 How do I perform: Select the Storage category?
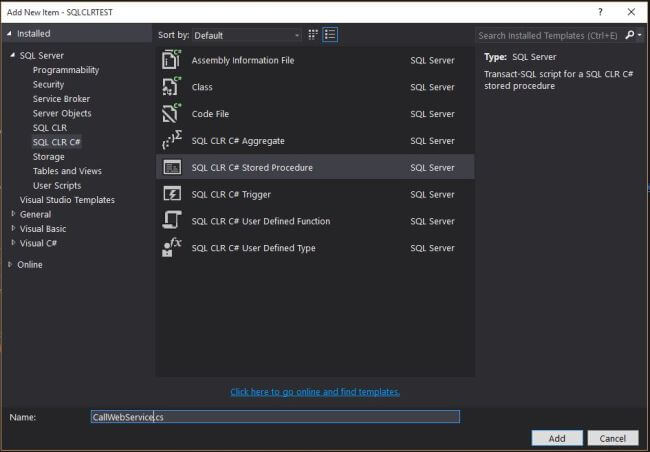[49, 156]
